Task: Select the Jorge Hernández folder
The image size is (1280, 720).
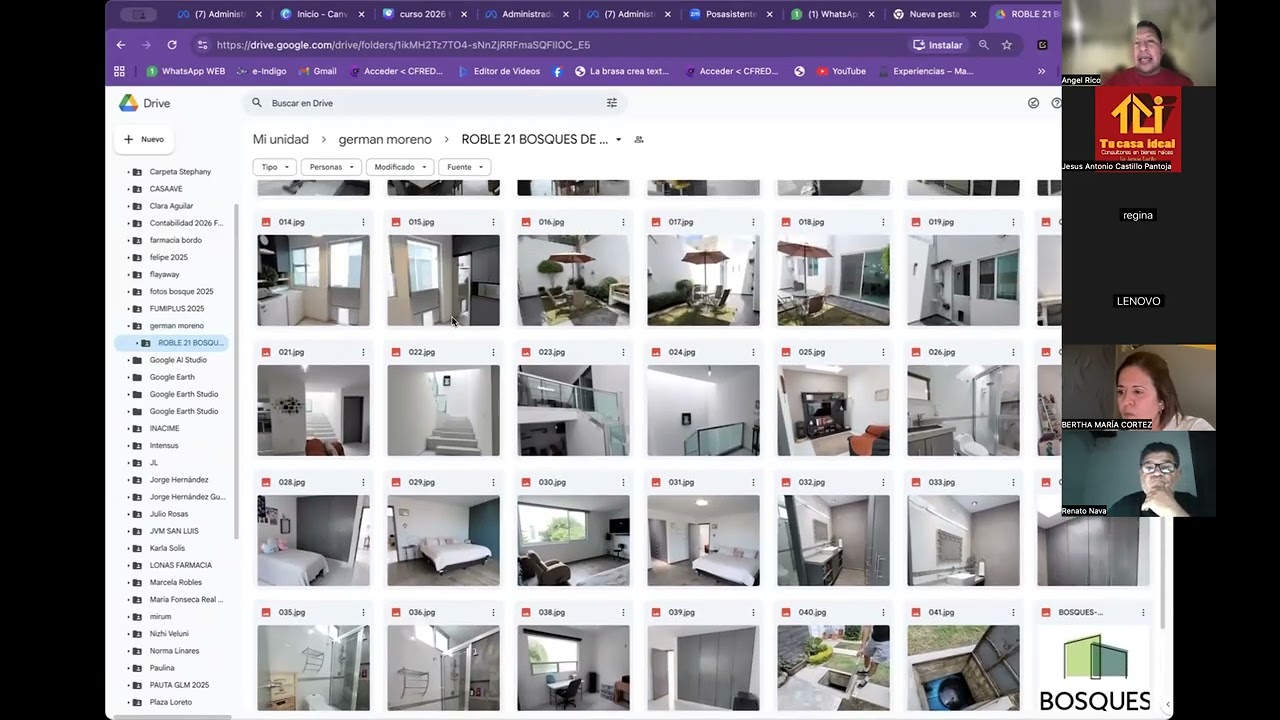Action: [x=179, y=480]
